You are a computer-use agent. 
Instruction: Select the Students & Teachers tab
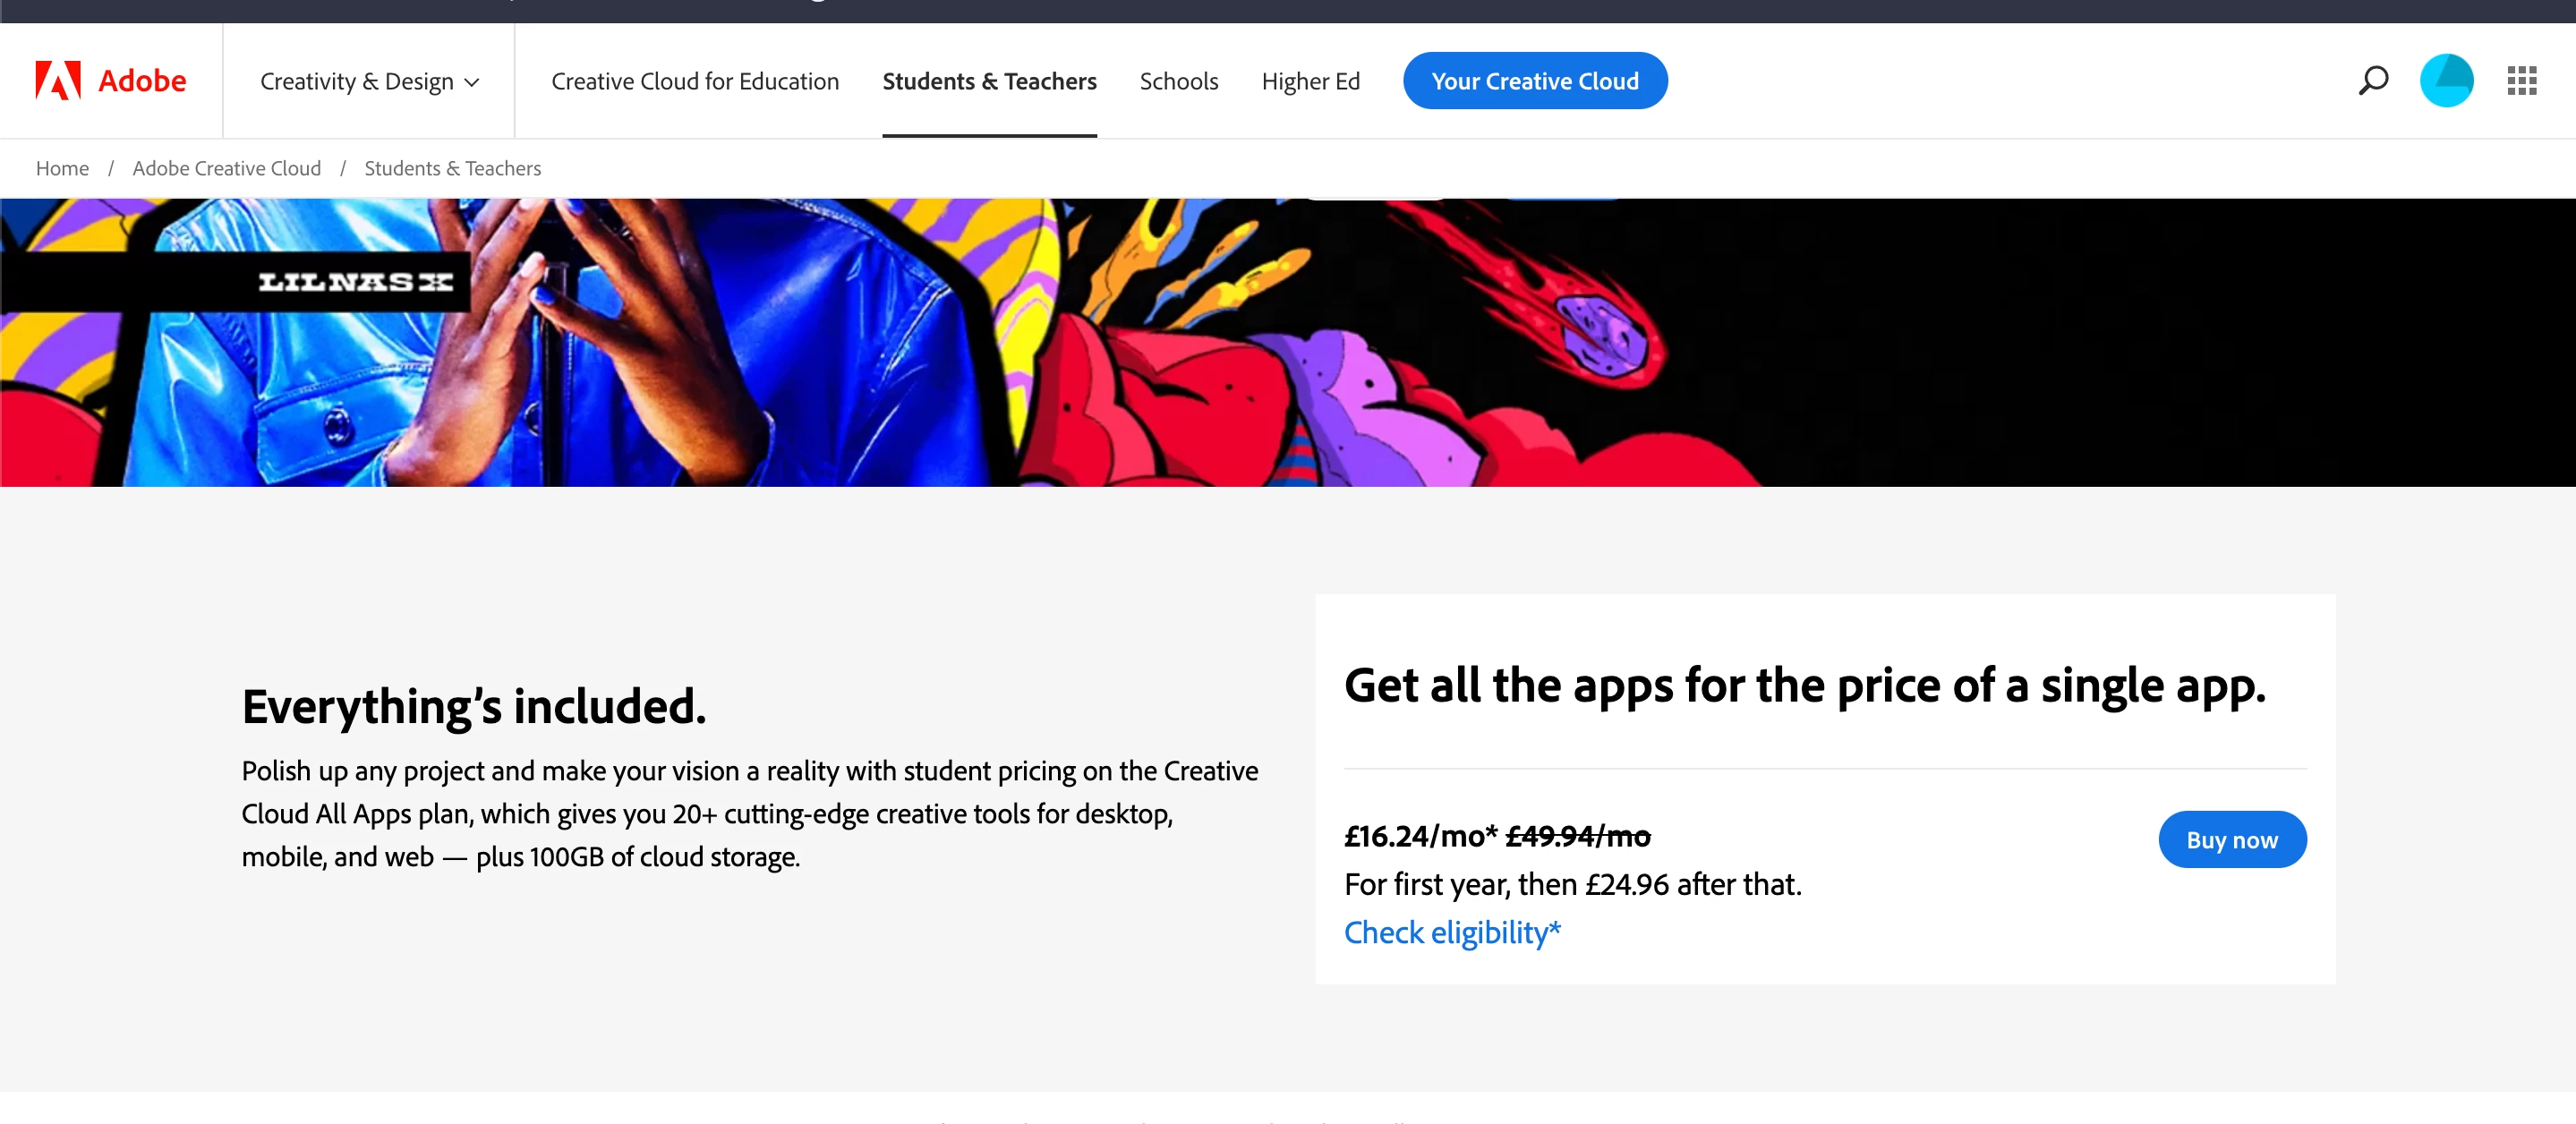(989, 81)
